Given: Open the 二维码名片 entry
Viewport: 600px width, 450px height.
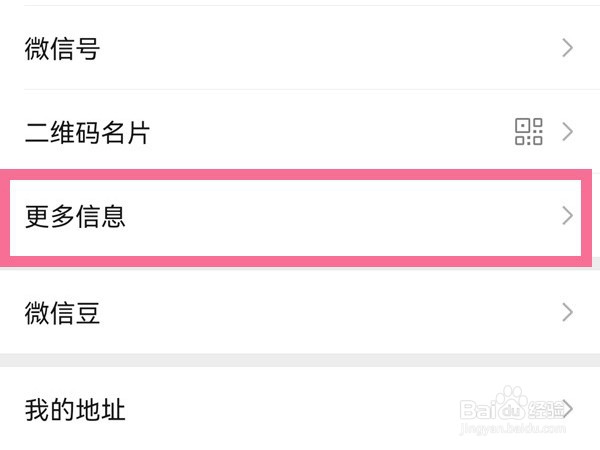Looking at the screenshot, I should (x=87, y=133).
